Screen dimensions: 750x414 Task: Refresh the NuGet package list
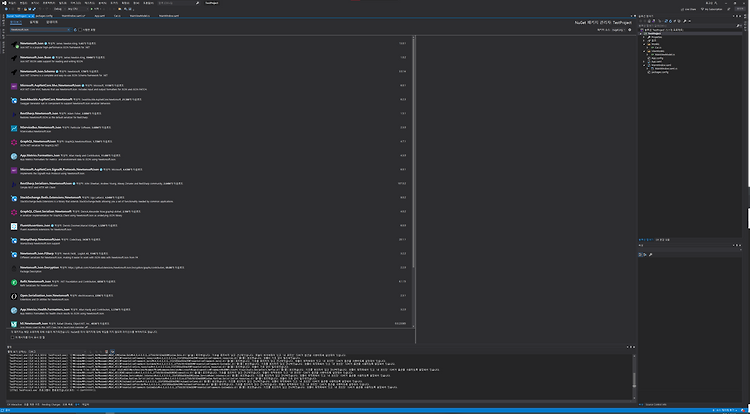coord(76,30)
